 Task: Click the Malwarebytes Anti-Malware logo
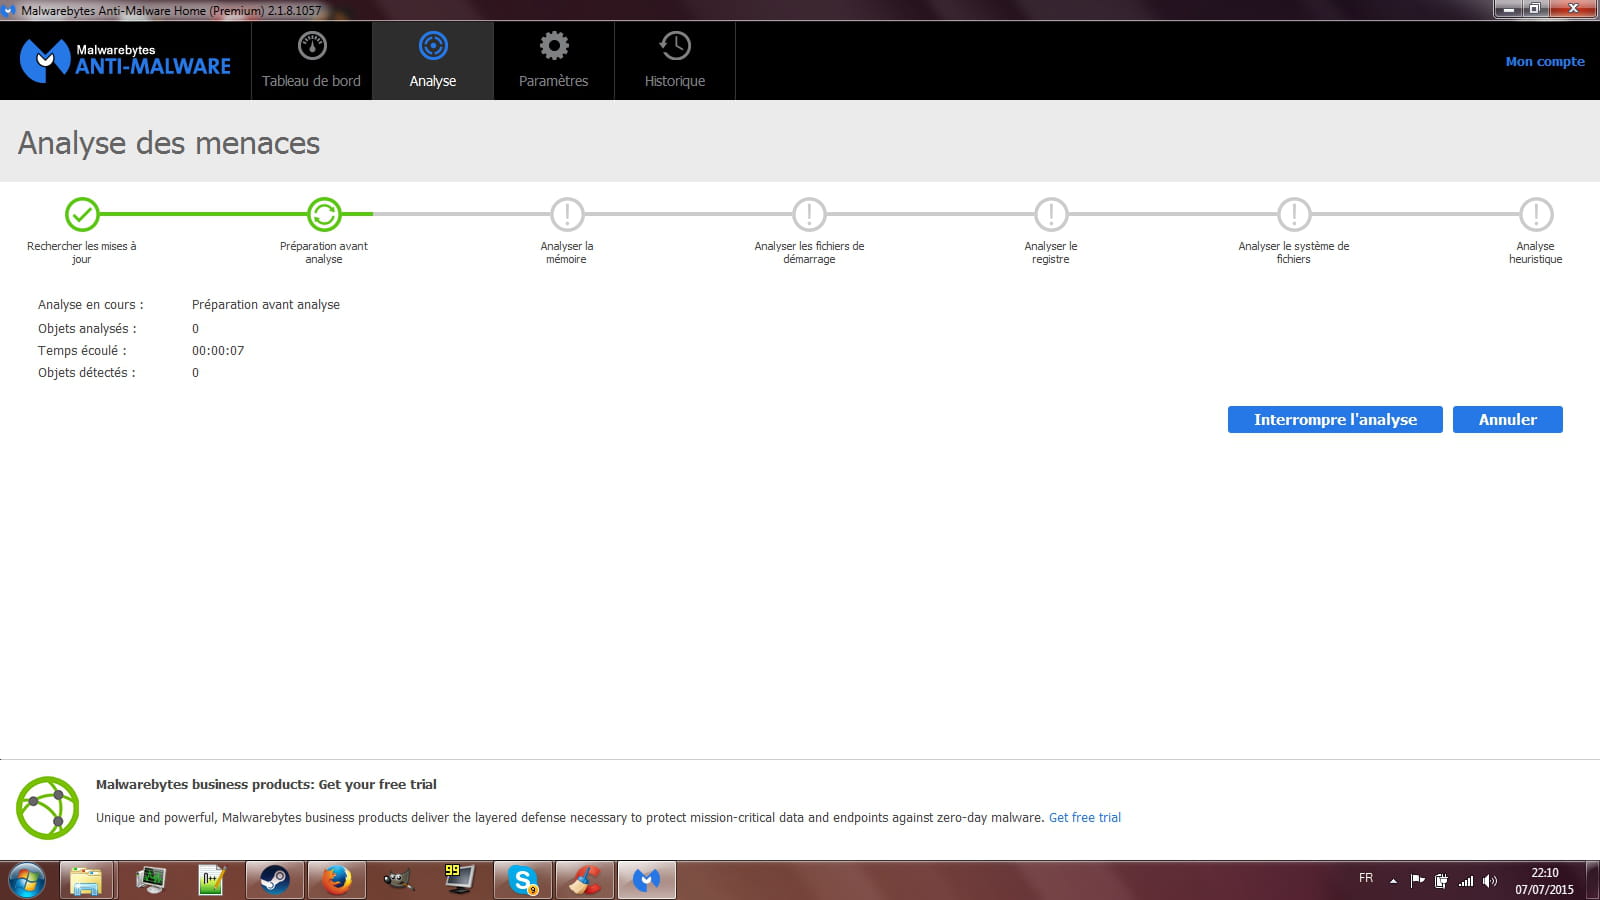[x=125, y=60]
